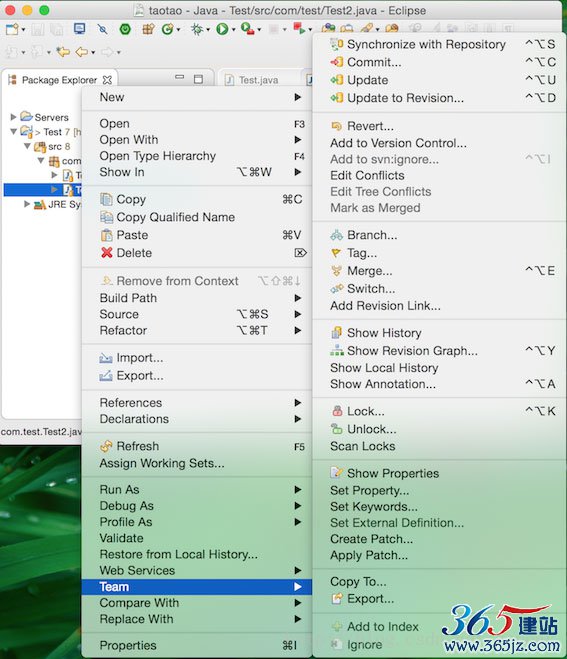The width and height of the screenshot is (567, 659).
Task: Close the Package Explorer tab
Action: point(108,80)
